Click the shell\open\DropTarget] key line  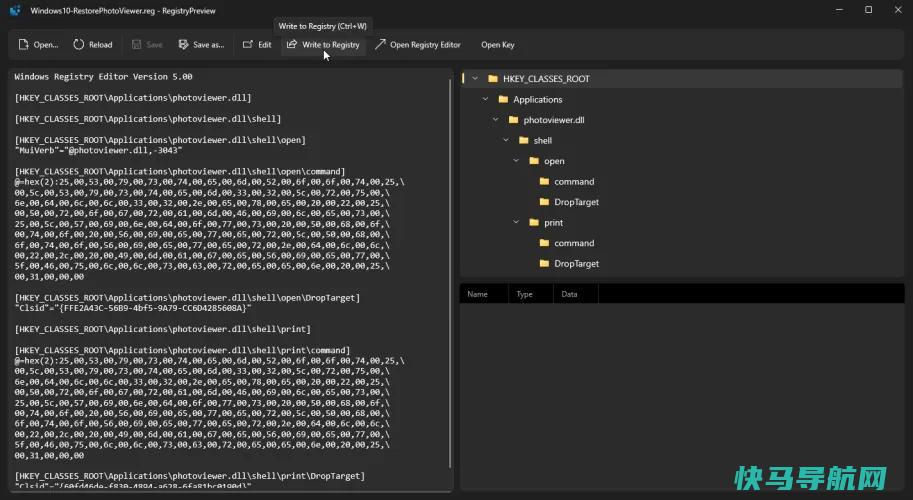pyautogui.click(x=187, y=297)
